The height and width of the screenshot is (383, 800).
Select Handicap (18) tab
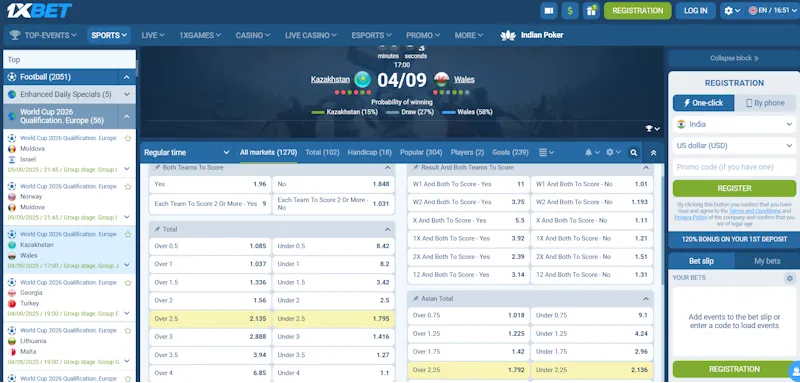tap(370, 152)
